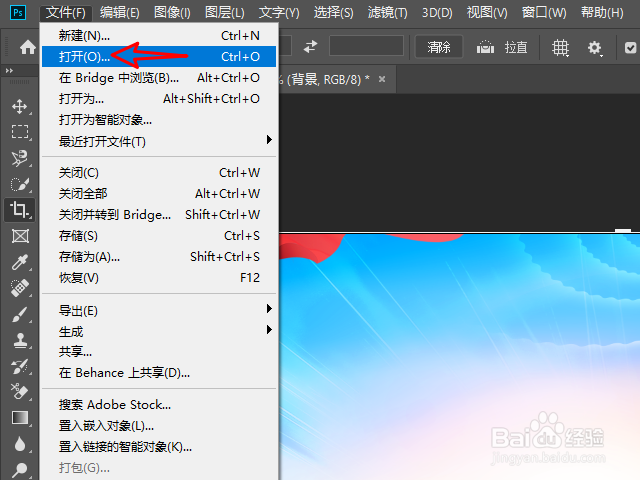Open the 视图(V) menu
This screenshot has width=640, height=480.
[487, 13]
